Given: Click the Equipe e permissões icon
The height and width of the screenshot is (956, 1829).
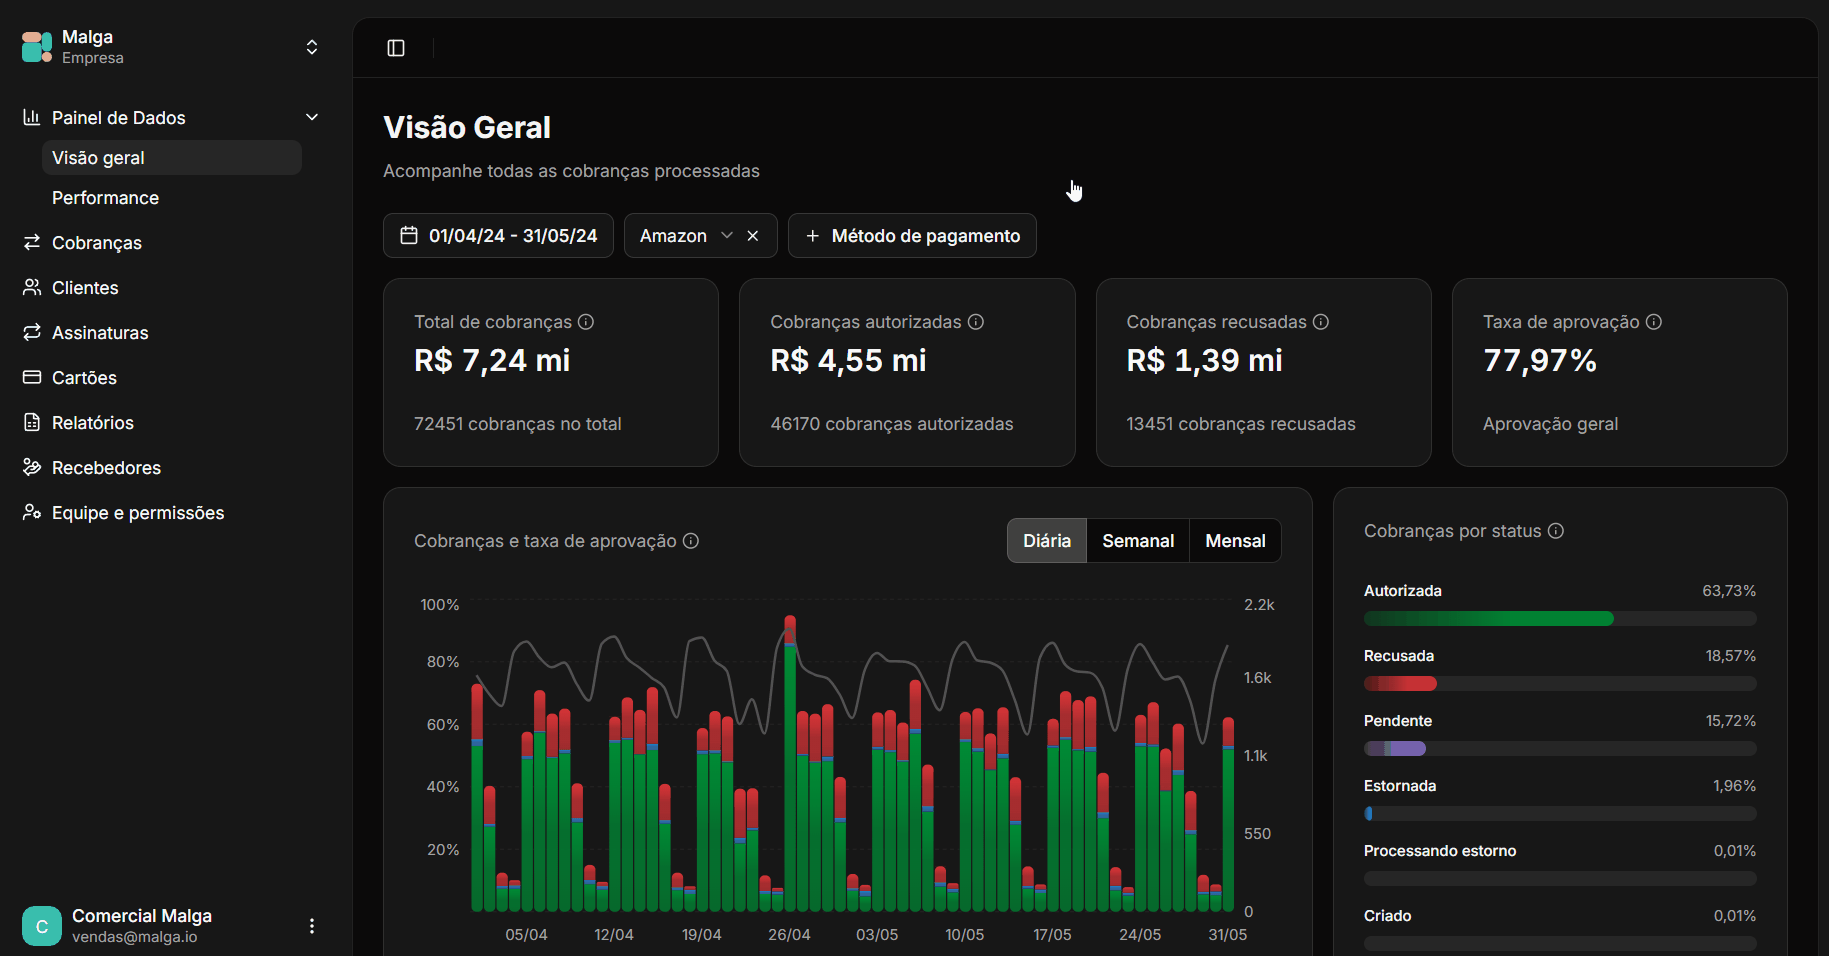Looking at the screenshot, I should (32, 512).
